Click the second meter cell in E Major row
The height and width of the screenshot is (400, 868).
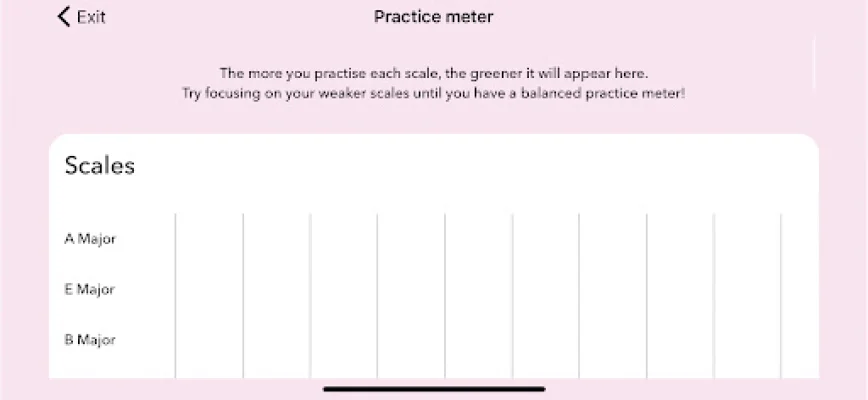click(x=277, y=290)
